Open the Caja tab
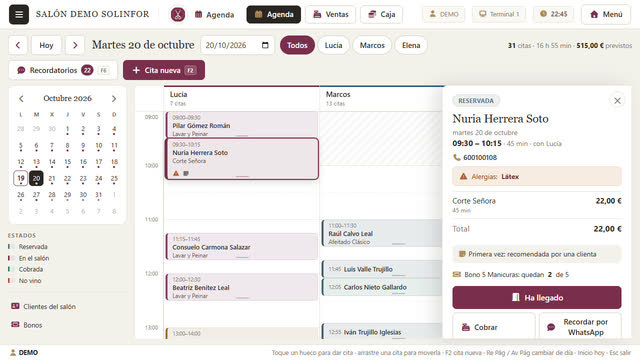Image resolution: width=640 pixels, height=360 pixels. click(x=381, y=14)
